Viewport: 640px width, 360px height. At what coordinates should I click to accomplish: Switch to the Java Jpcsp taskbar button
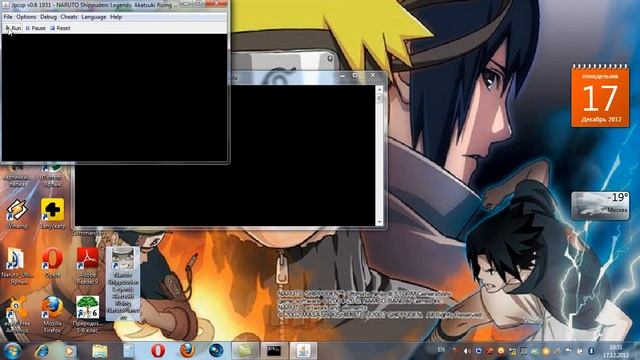click(303, 351)
